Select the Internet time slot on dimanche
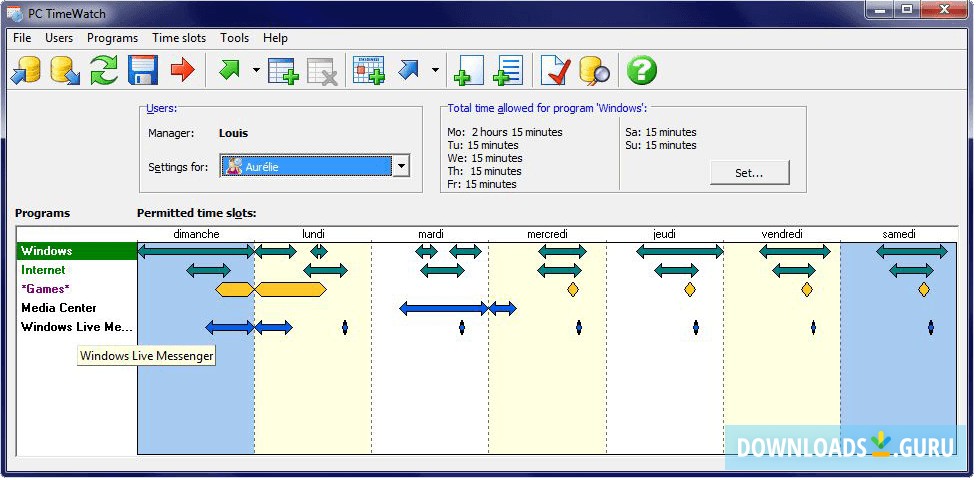The height and width of the screenshot is (480, 976). coord(209,270)
